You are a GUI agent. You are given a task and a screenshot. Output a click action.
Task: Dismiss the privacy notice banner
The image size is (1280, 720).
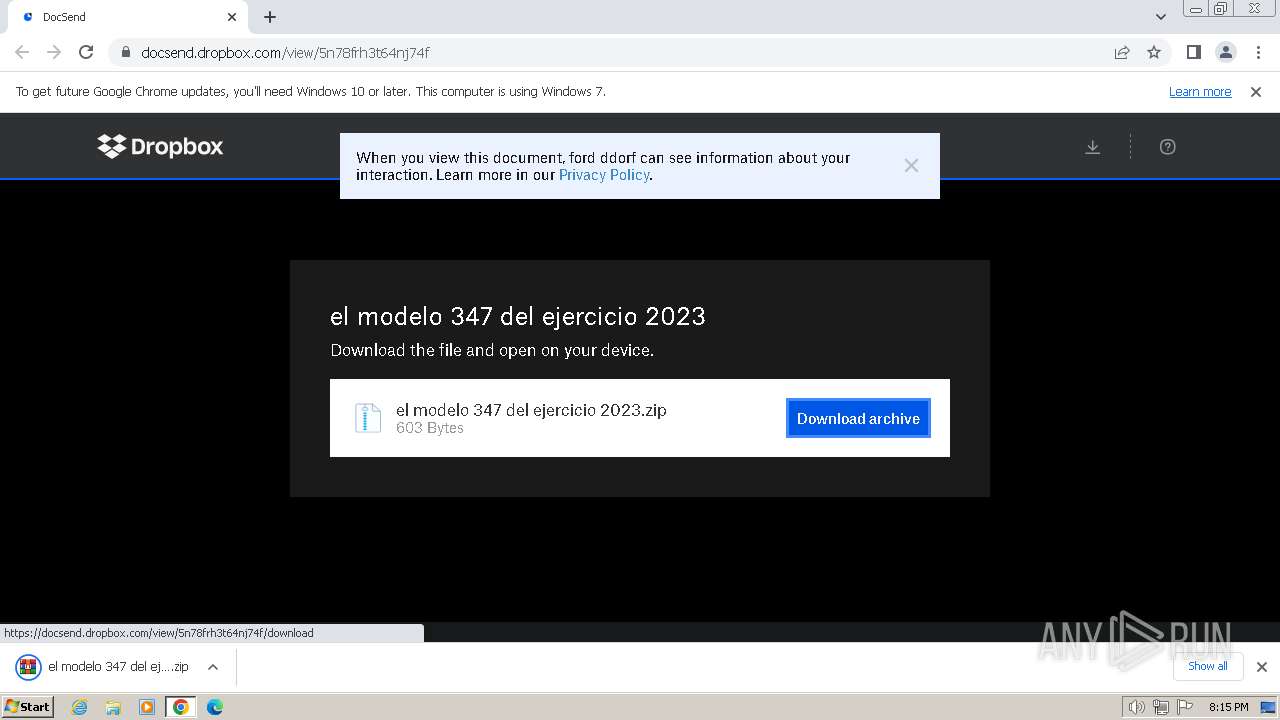[911, 166]
